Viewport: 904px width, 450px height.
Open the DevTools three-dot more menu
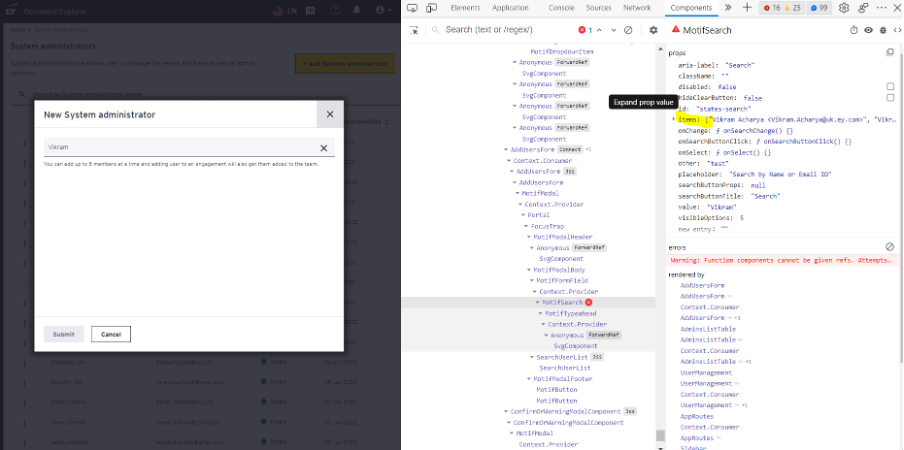pos(882,8)
